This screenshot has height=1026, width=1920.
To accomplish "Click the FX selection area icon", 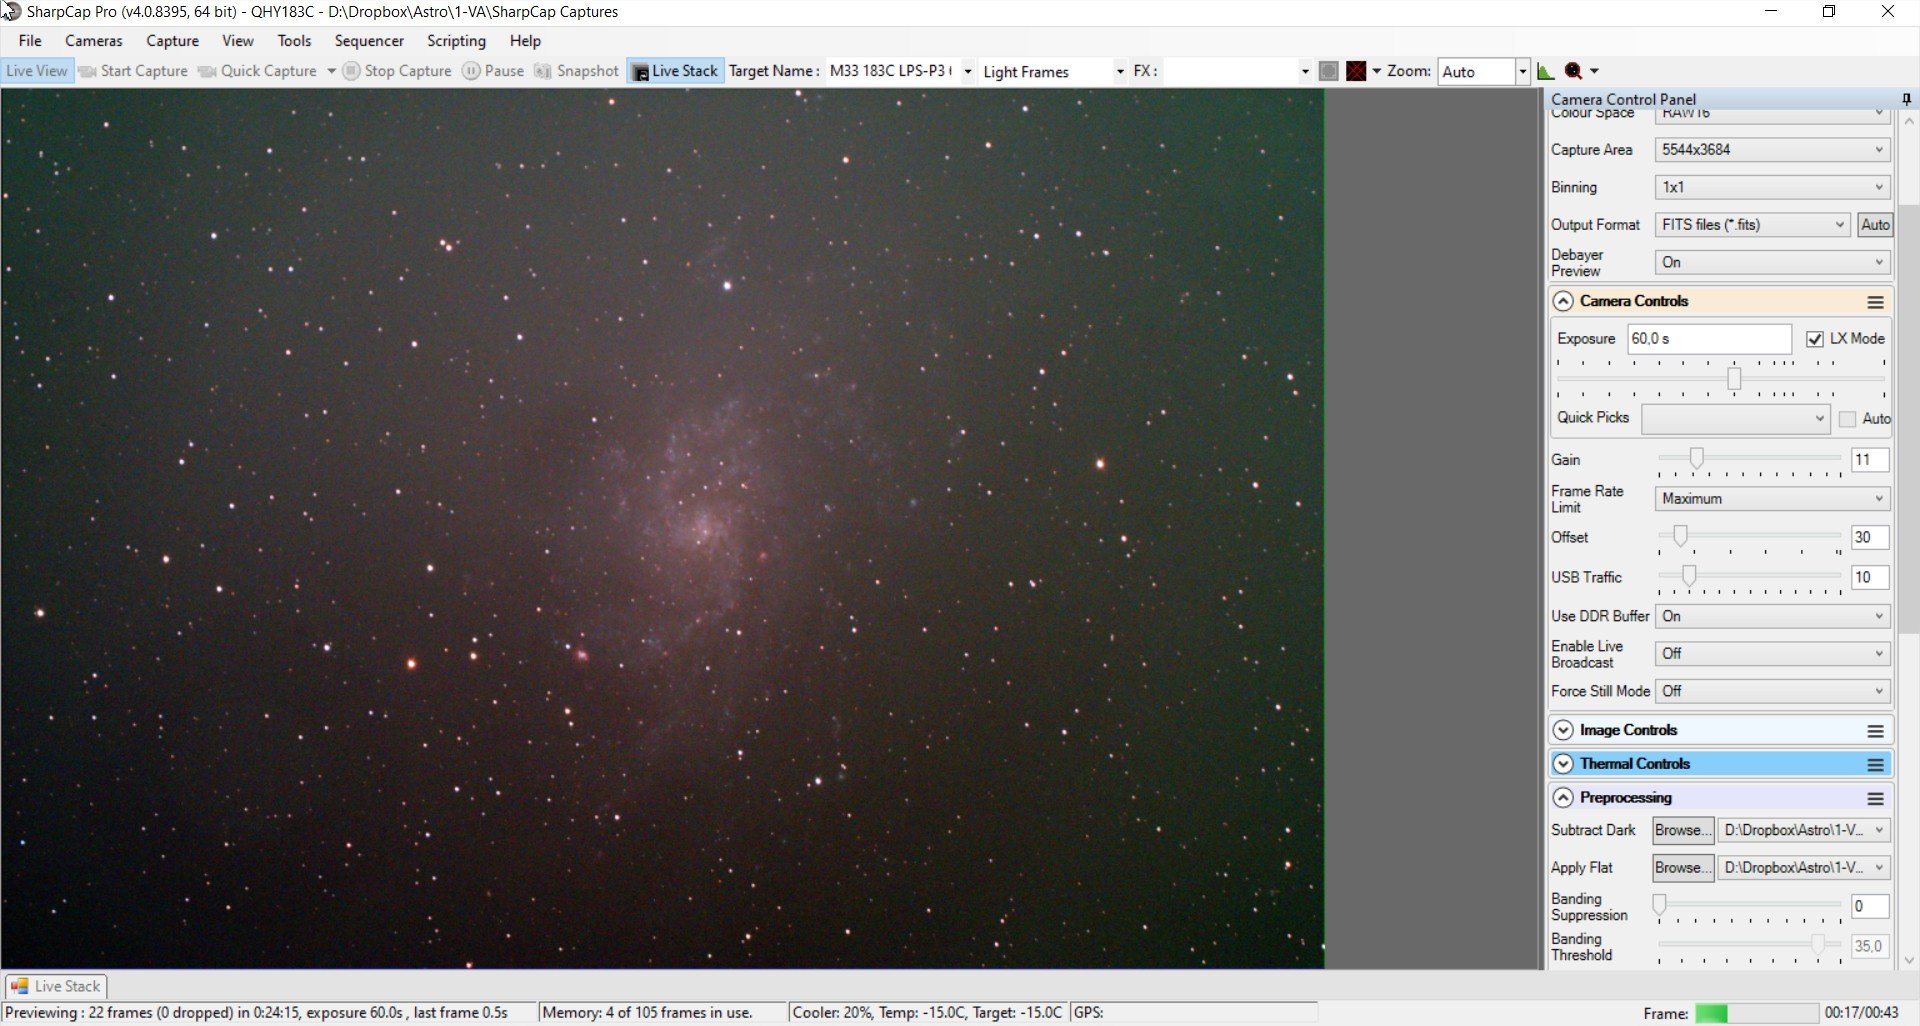I will pos(1328,71).
